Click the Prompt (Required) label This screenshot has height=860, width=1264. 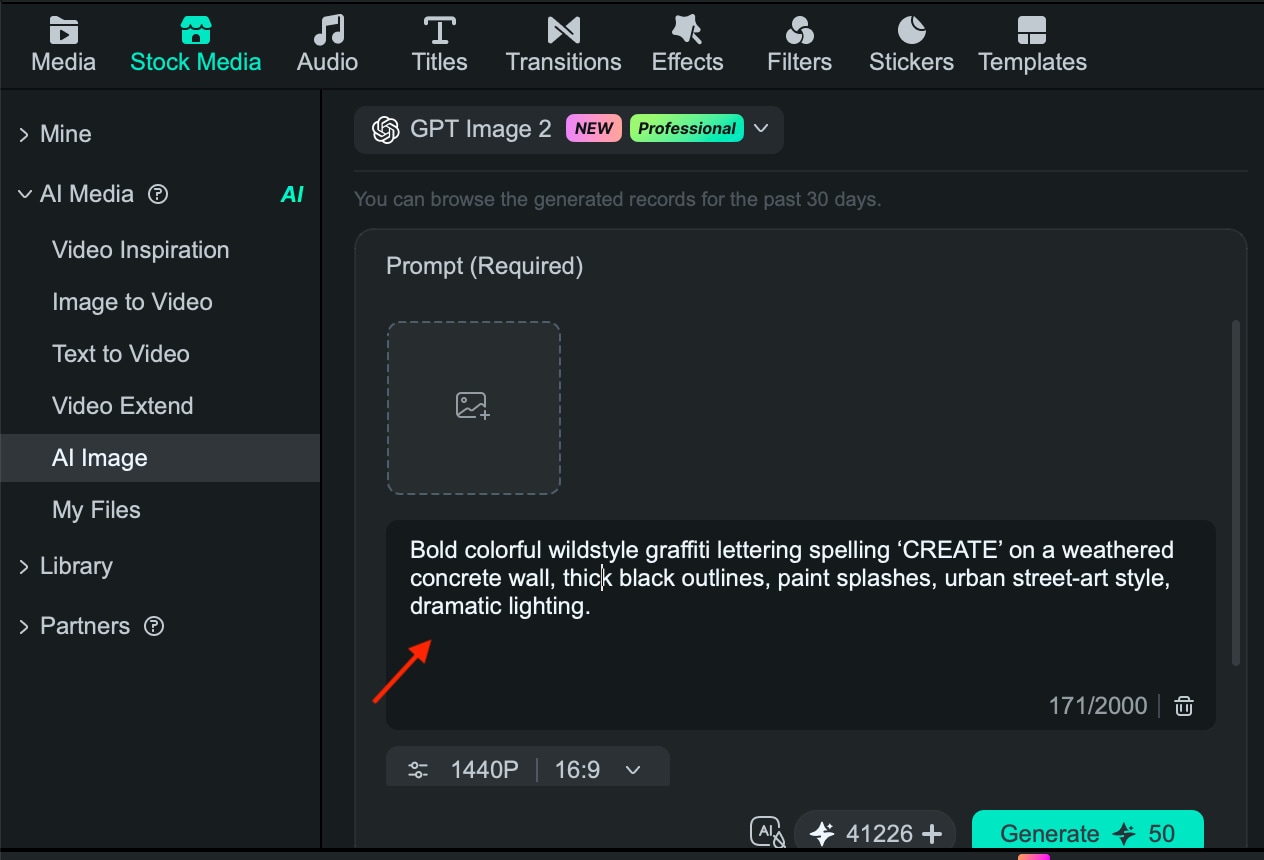coord(484,266)
